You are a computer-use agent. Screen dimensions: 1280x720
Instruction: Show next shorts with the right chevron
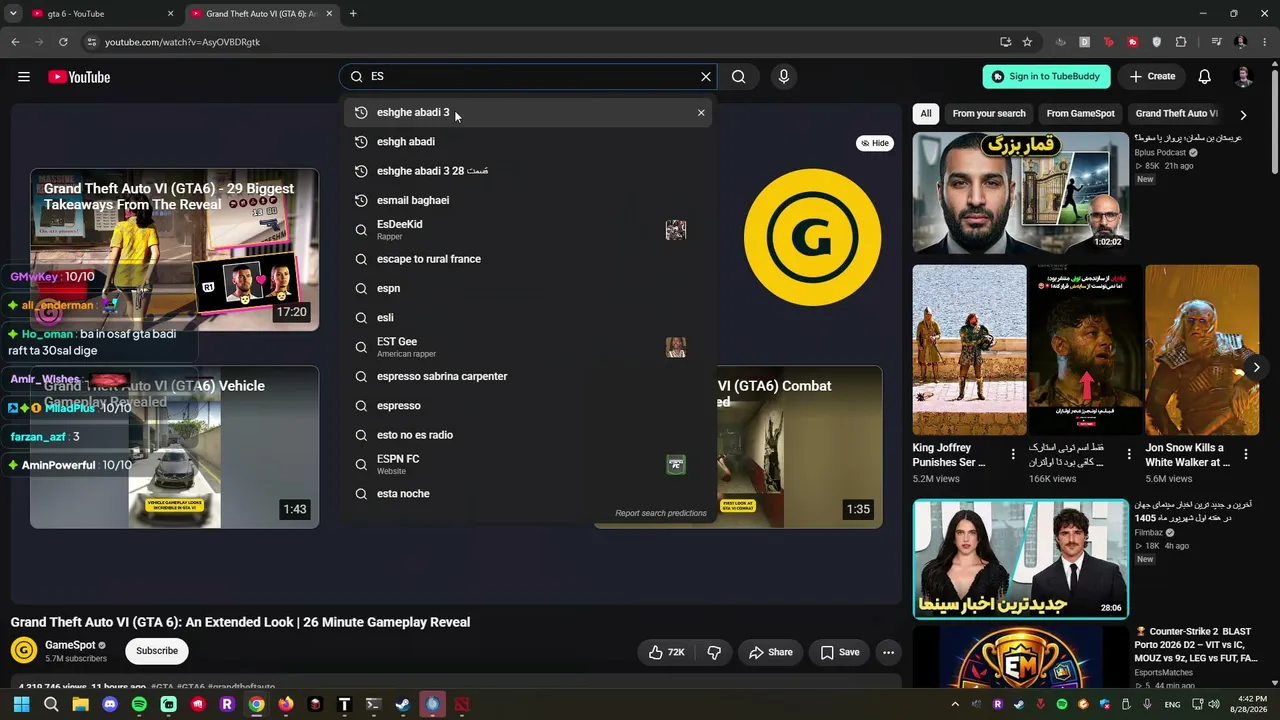point(1256,367)
